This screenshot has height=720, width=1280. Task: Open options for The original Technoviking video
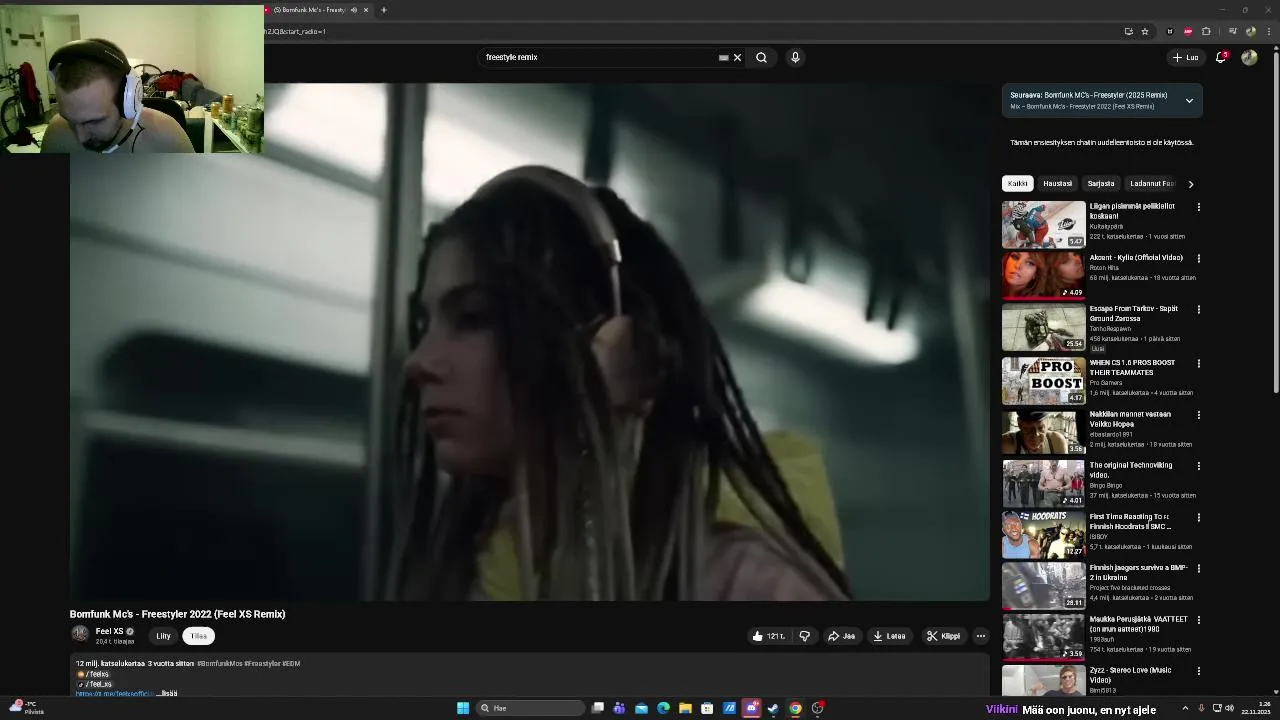click(x=1198, y=466)
